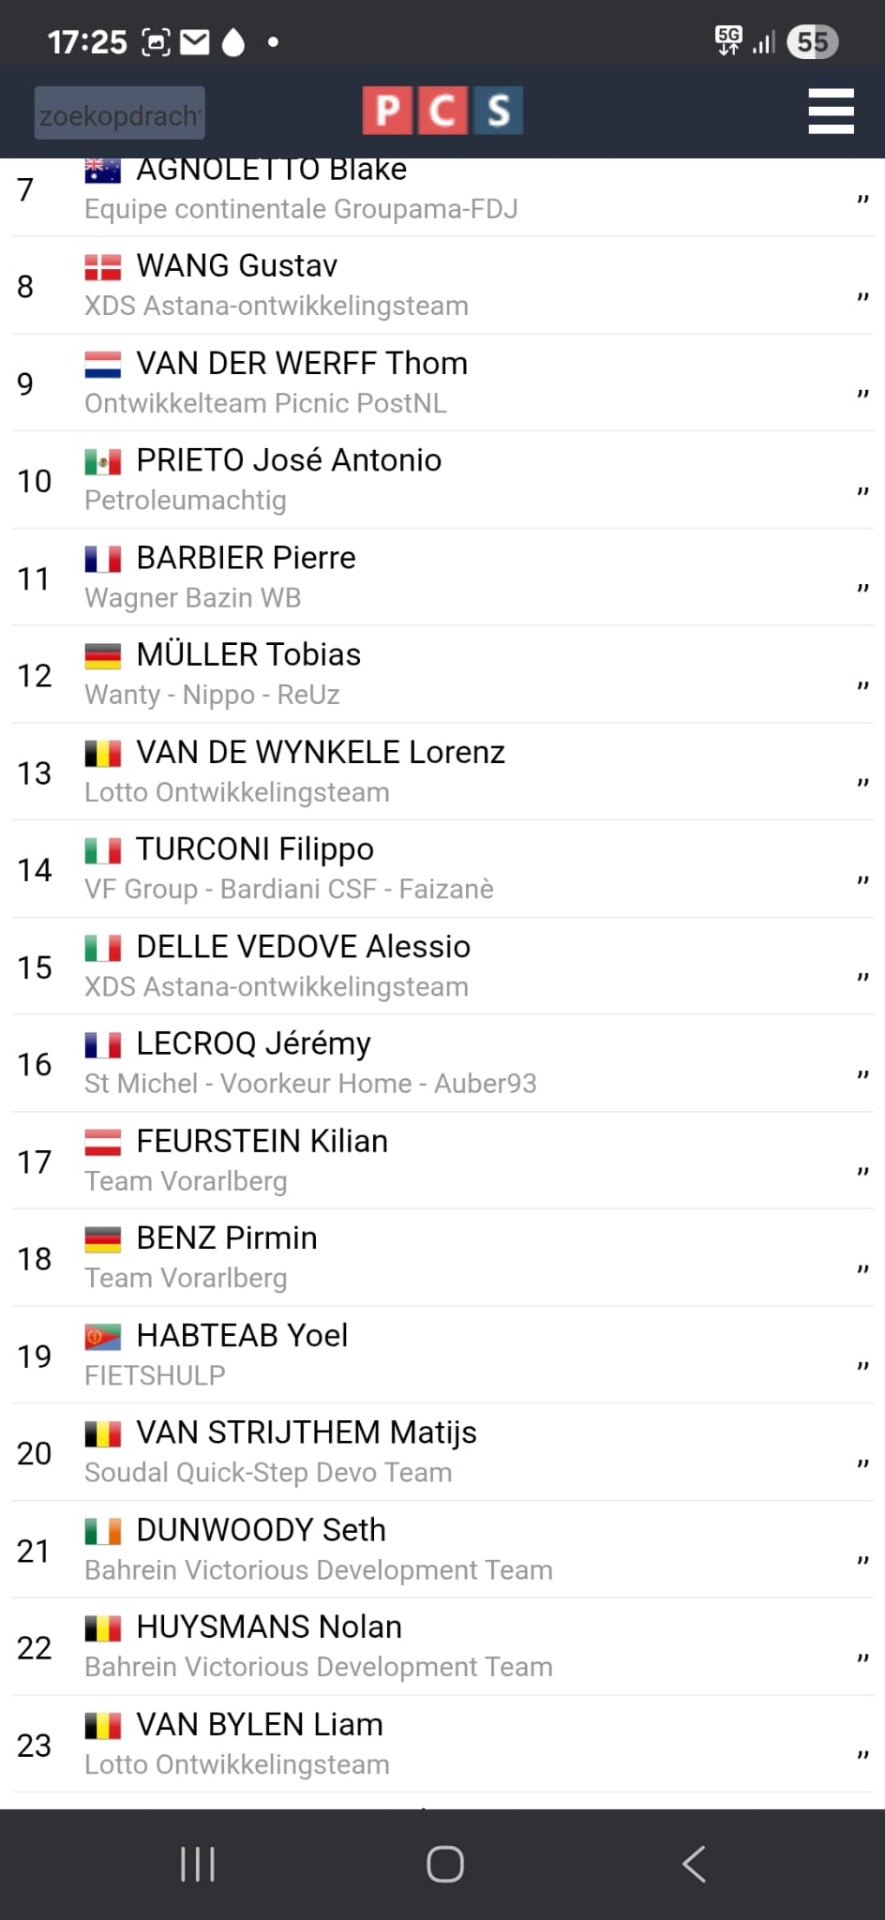
Task: Open rider VAN STRIJTHEM Matijs
Action: point(306,1433)
